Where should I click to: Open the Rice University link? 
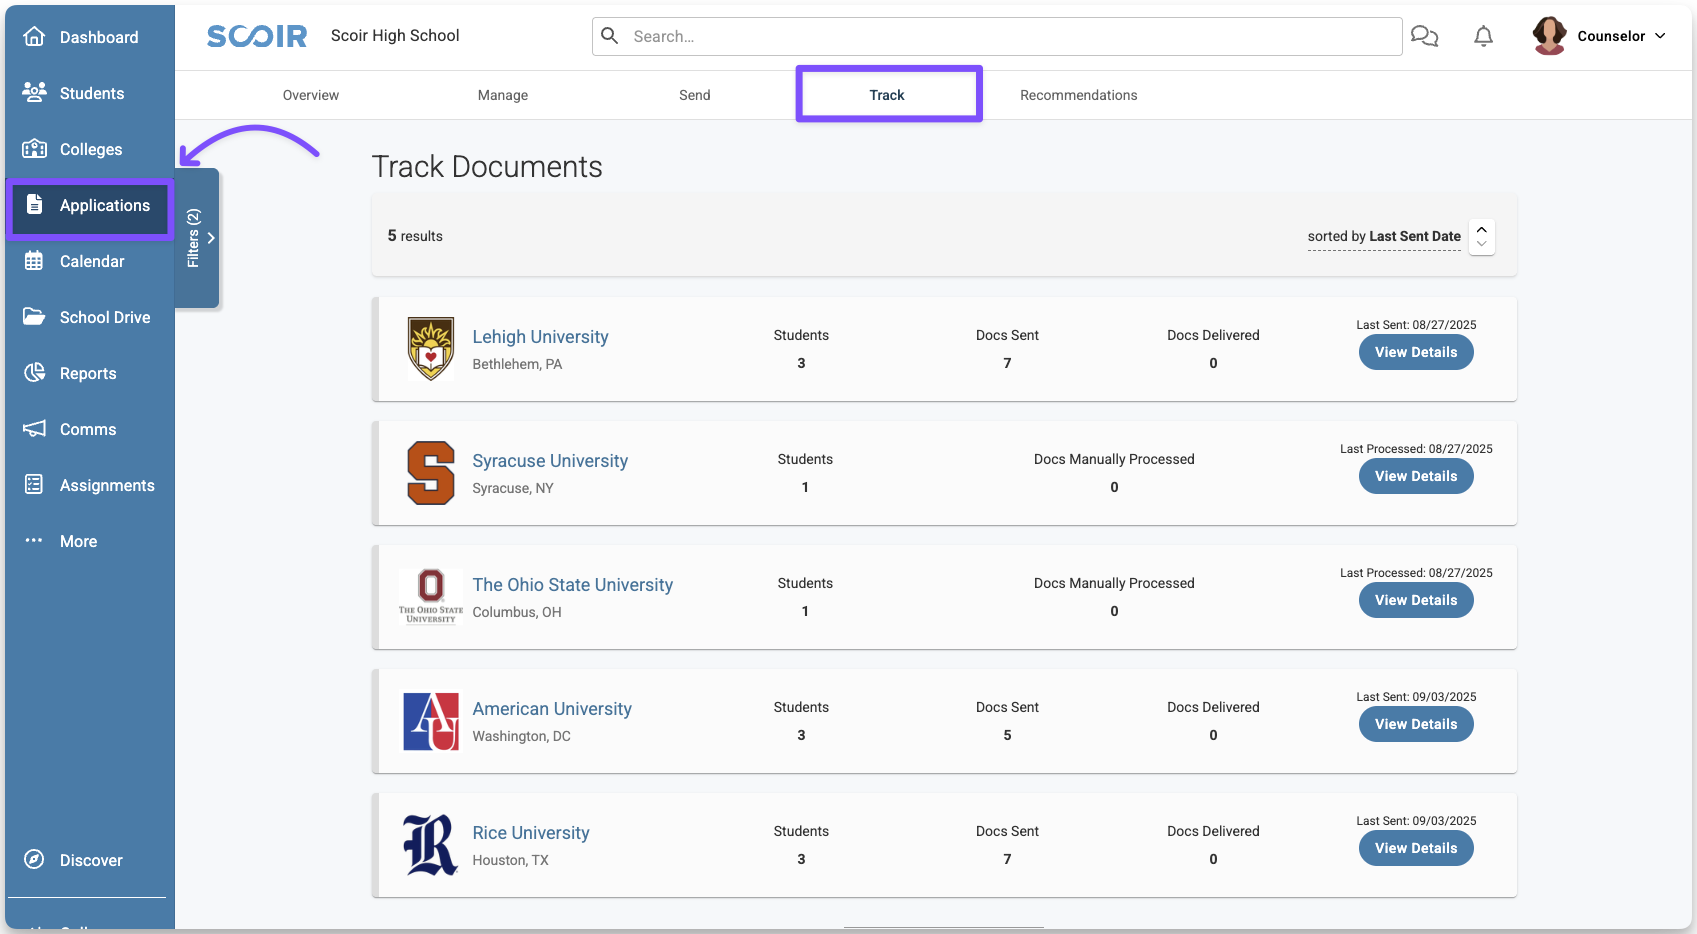click(x=531, y=833)
